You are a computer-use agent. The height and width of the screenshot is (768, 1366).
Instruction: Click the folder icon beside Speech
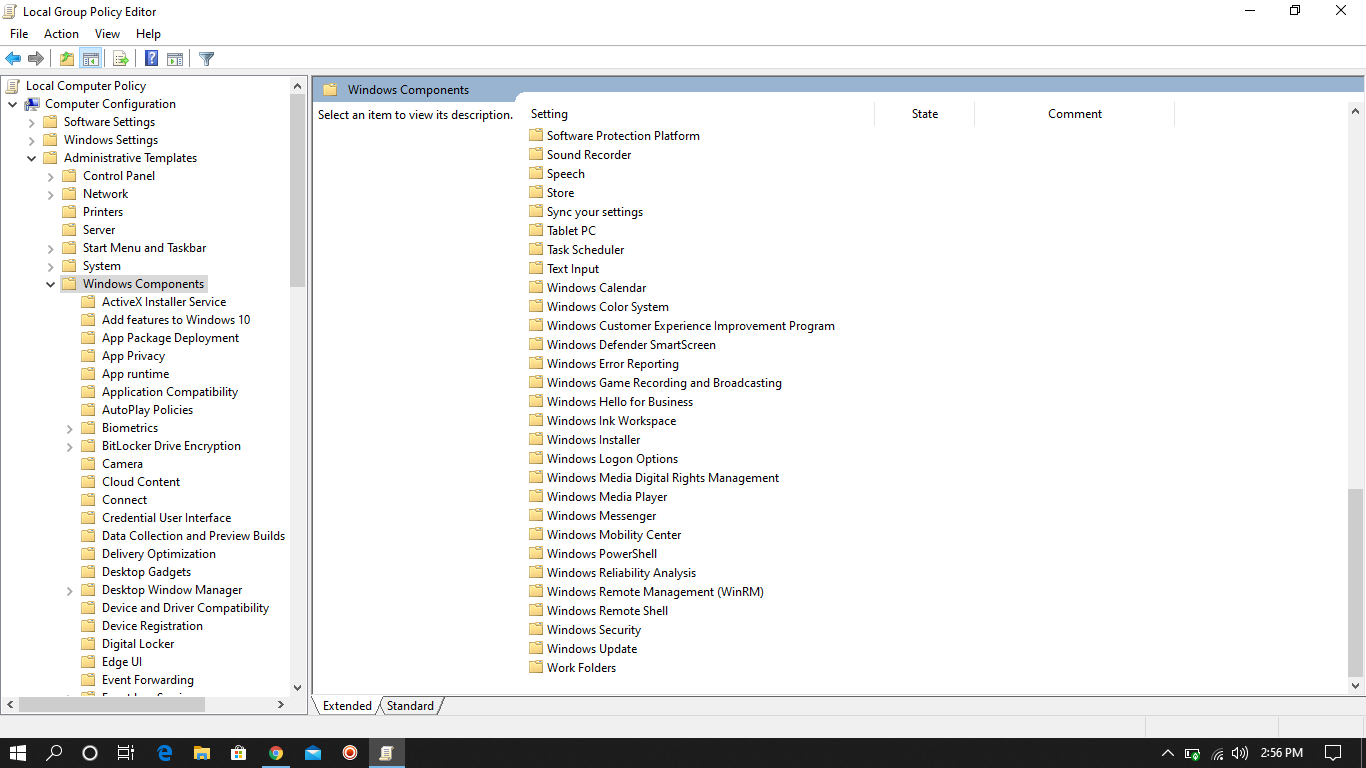pyautogui.click(x=536, y=174)
